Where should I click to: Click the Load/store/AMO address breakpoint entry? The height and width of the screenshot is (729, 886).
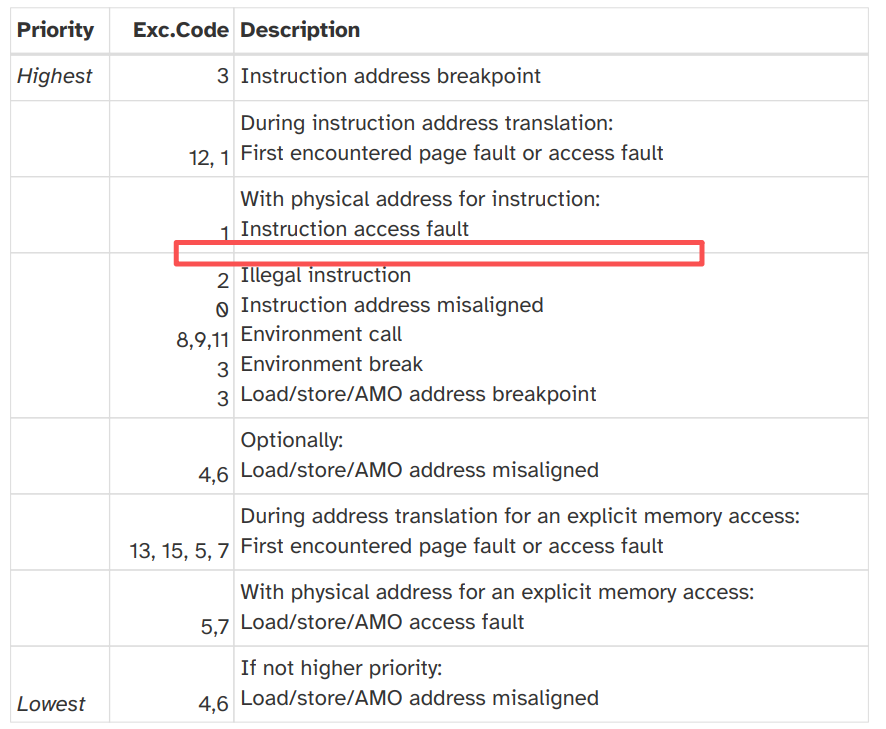click(418, 394)
